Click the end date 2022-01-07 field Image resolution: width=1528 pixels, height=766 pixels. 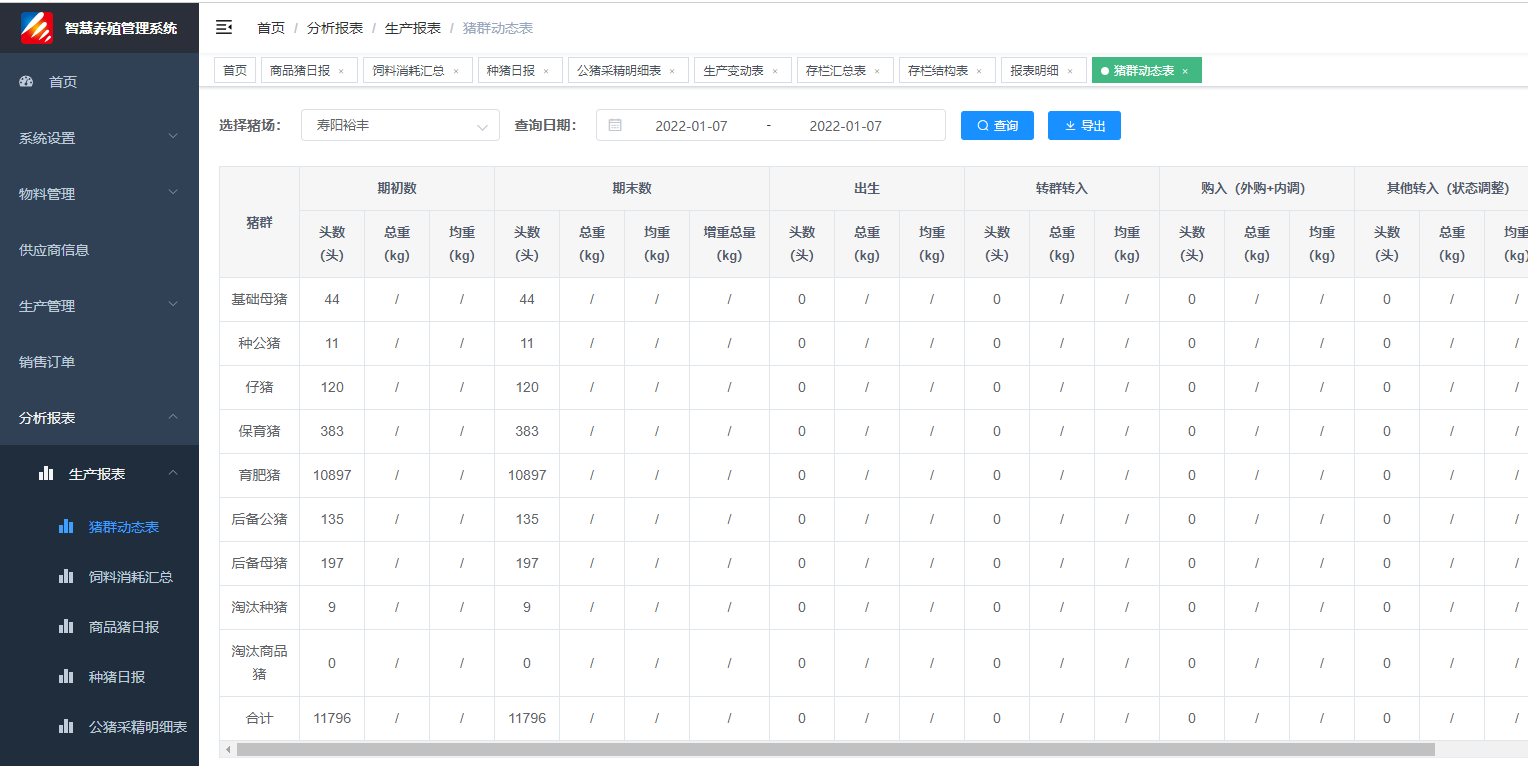coord(845,126)
